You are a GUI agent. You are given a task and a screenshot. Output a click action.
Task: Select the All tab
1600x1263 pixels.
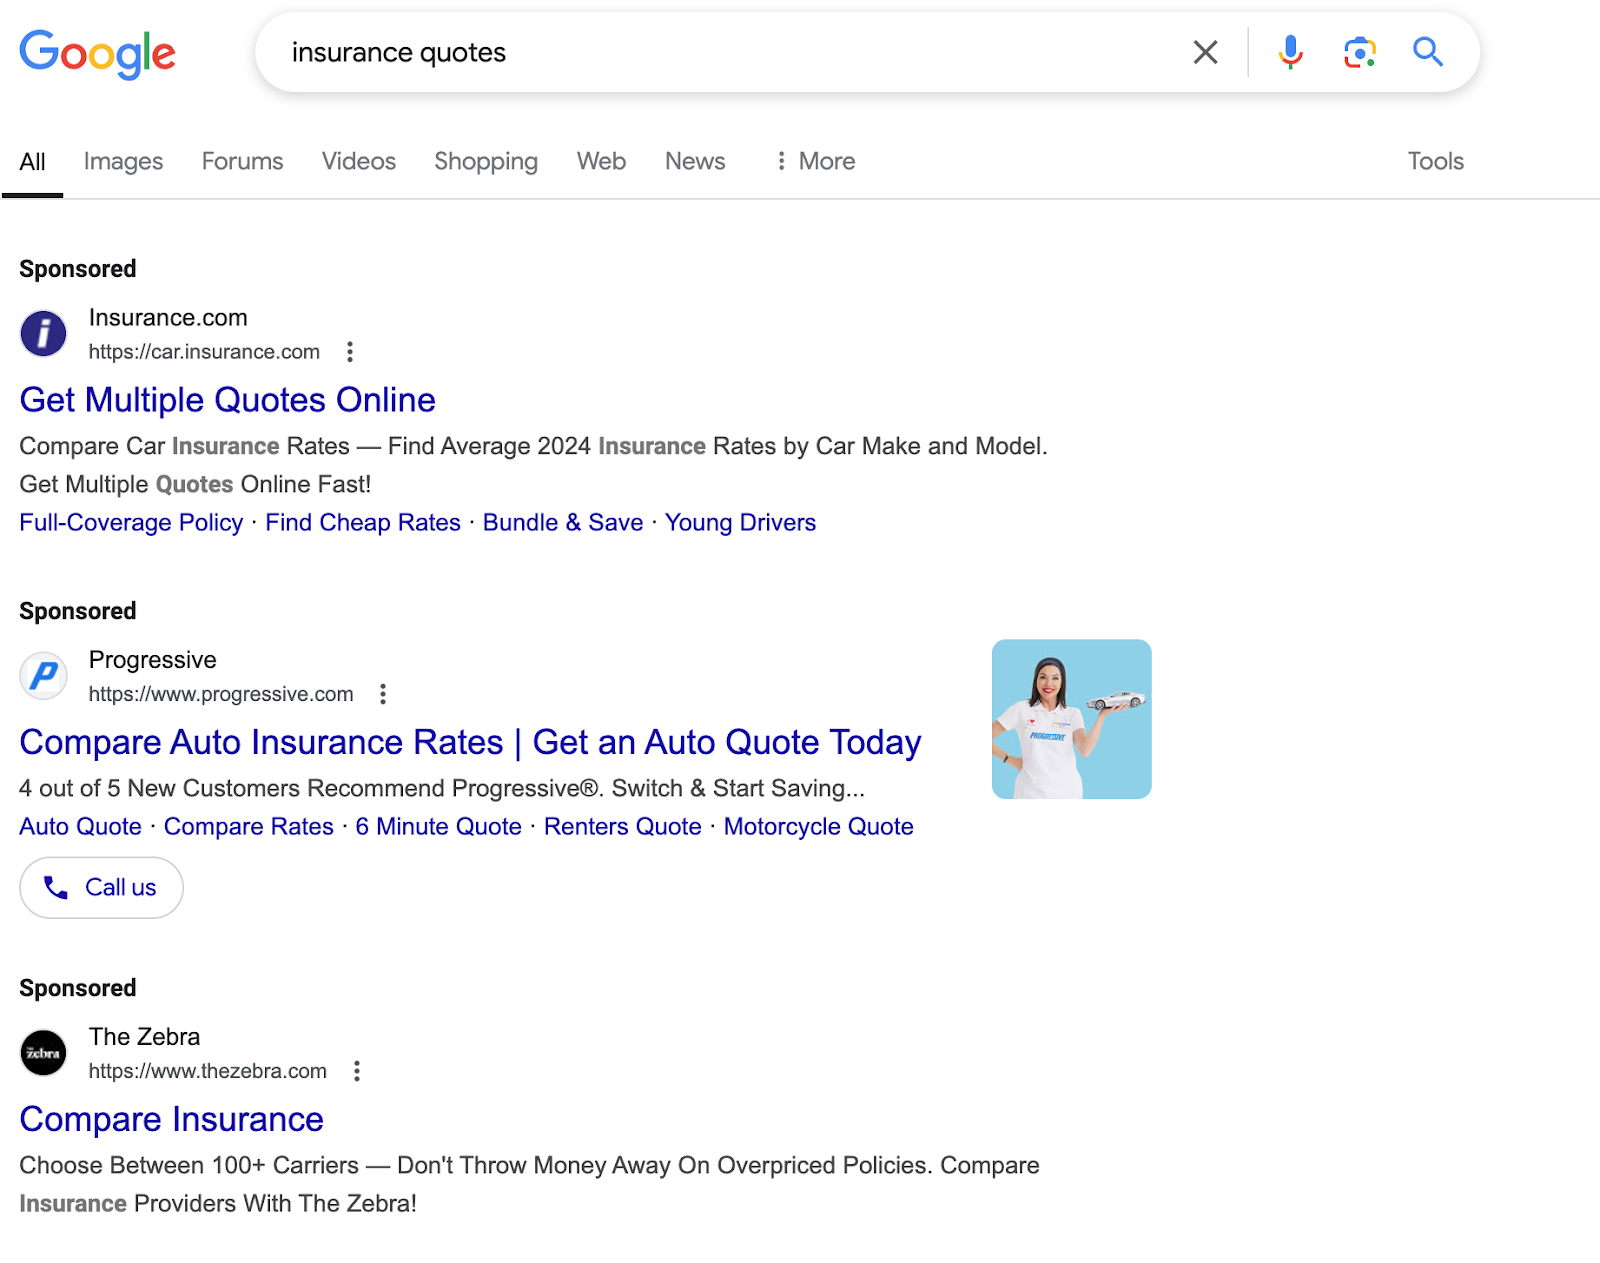(x=32, y=162)
